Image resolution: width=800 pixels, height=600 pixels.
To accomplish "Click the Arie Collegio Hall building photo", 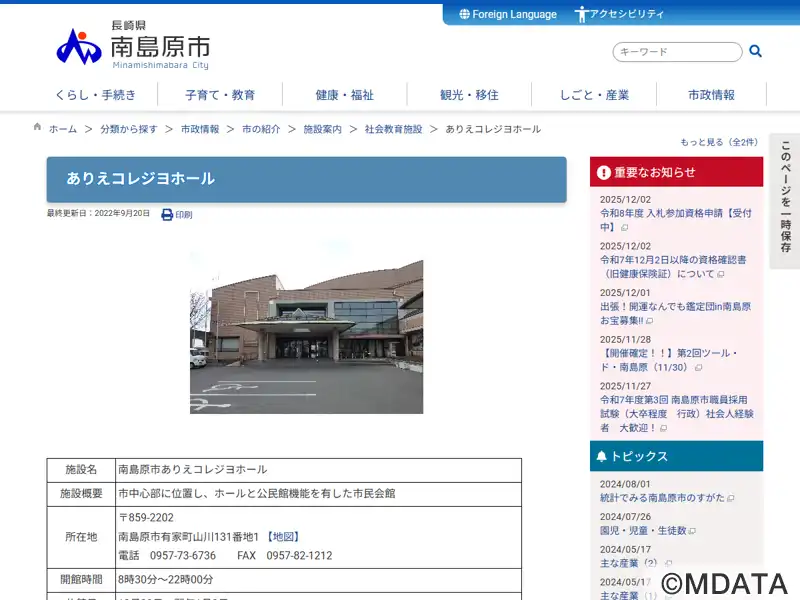I will coord(306,336).
